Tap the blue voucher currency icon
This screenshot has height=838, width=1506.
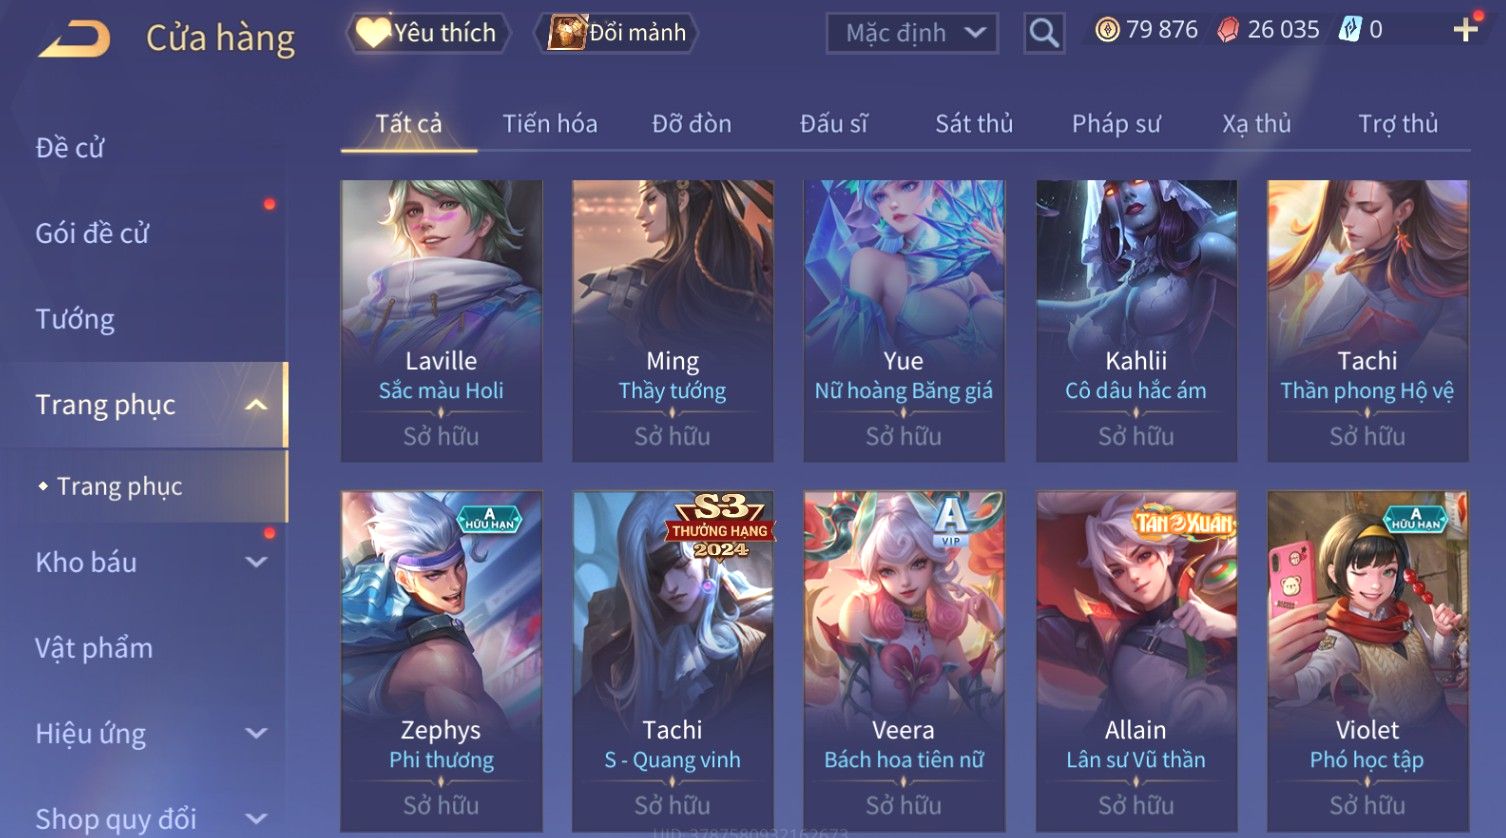[1350, 29]
